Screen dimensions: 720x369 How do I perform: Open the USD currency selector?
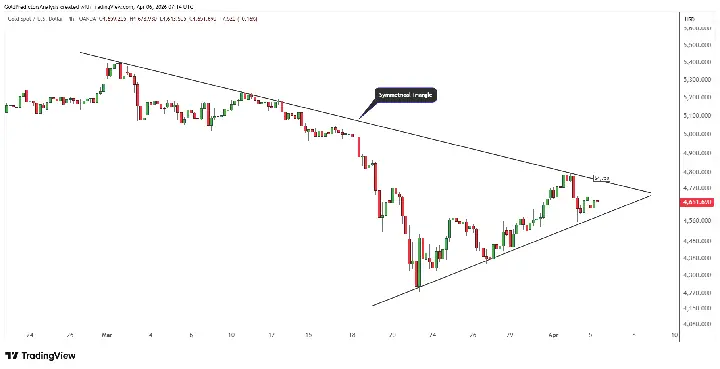coord(689,19)
